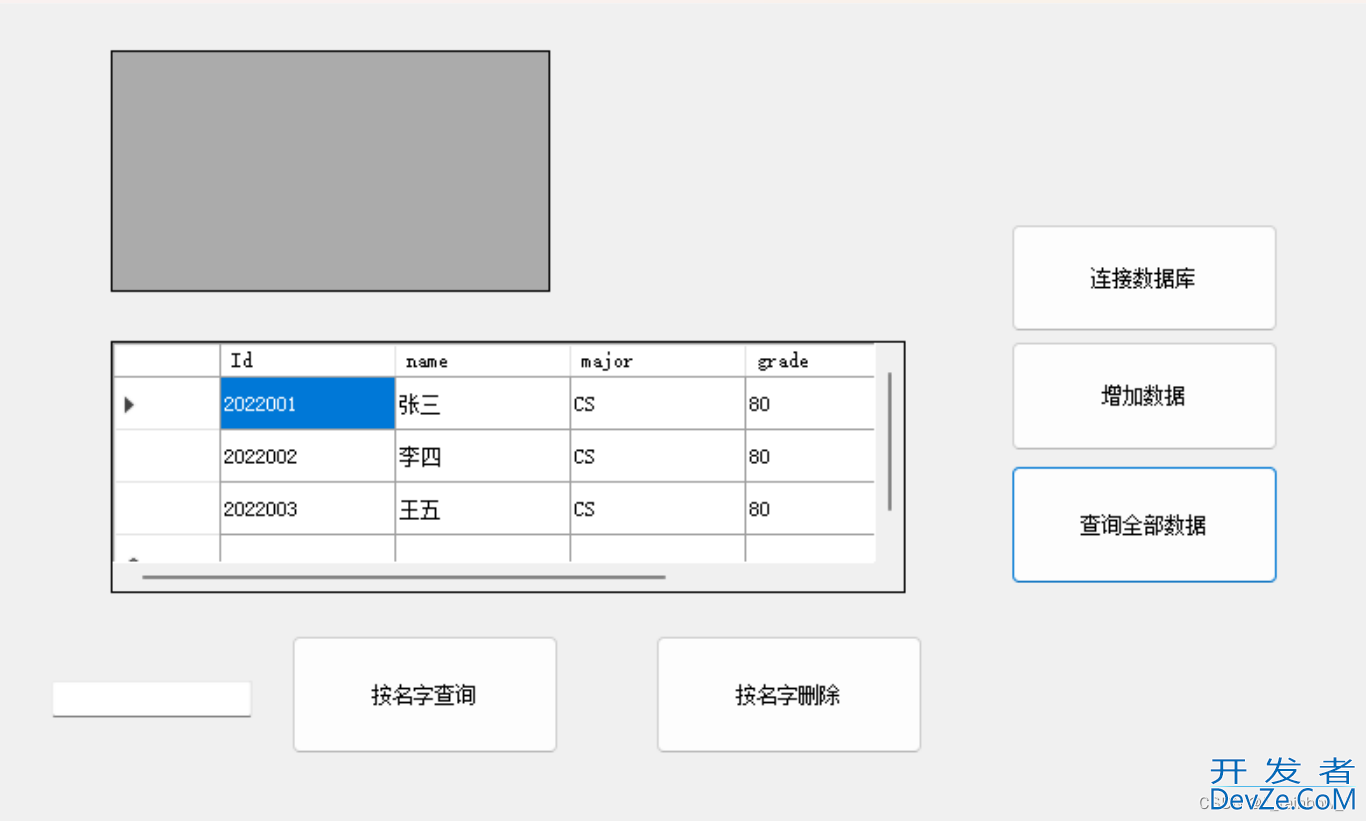Select the grade 80 cell for 王五

click(x=810, y=509)
